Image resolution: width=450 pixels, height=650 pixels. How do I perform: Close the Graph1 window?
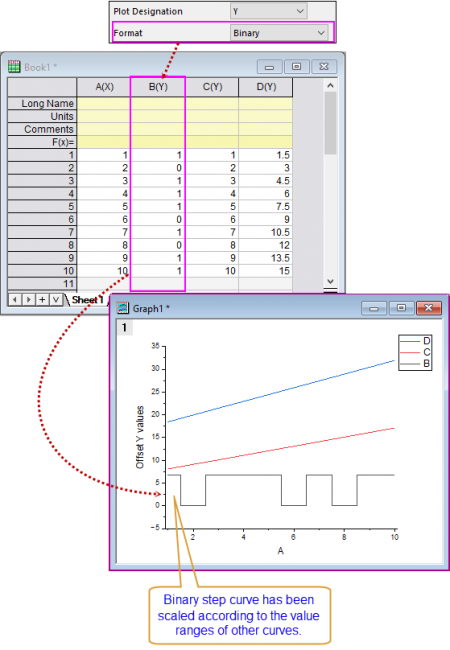[x=428, y=308]
